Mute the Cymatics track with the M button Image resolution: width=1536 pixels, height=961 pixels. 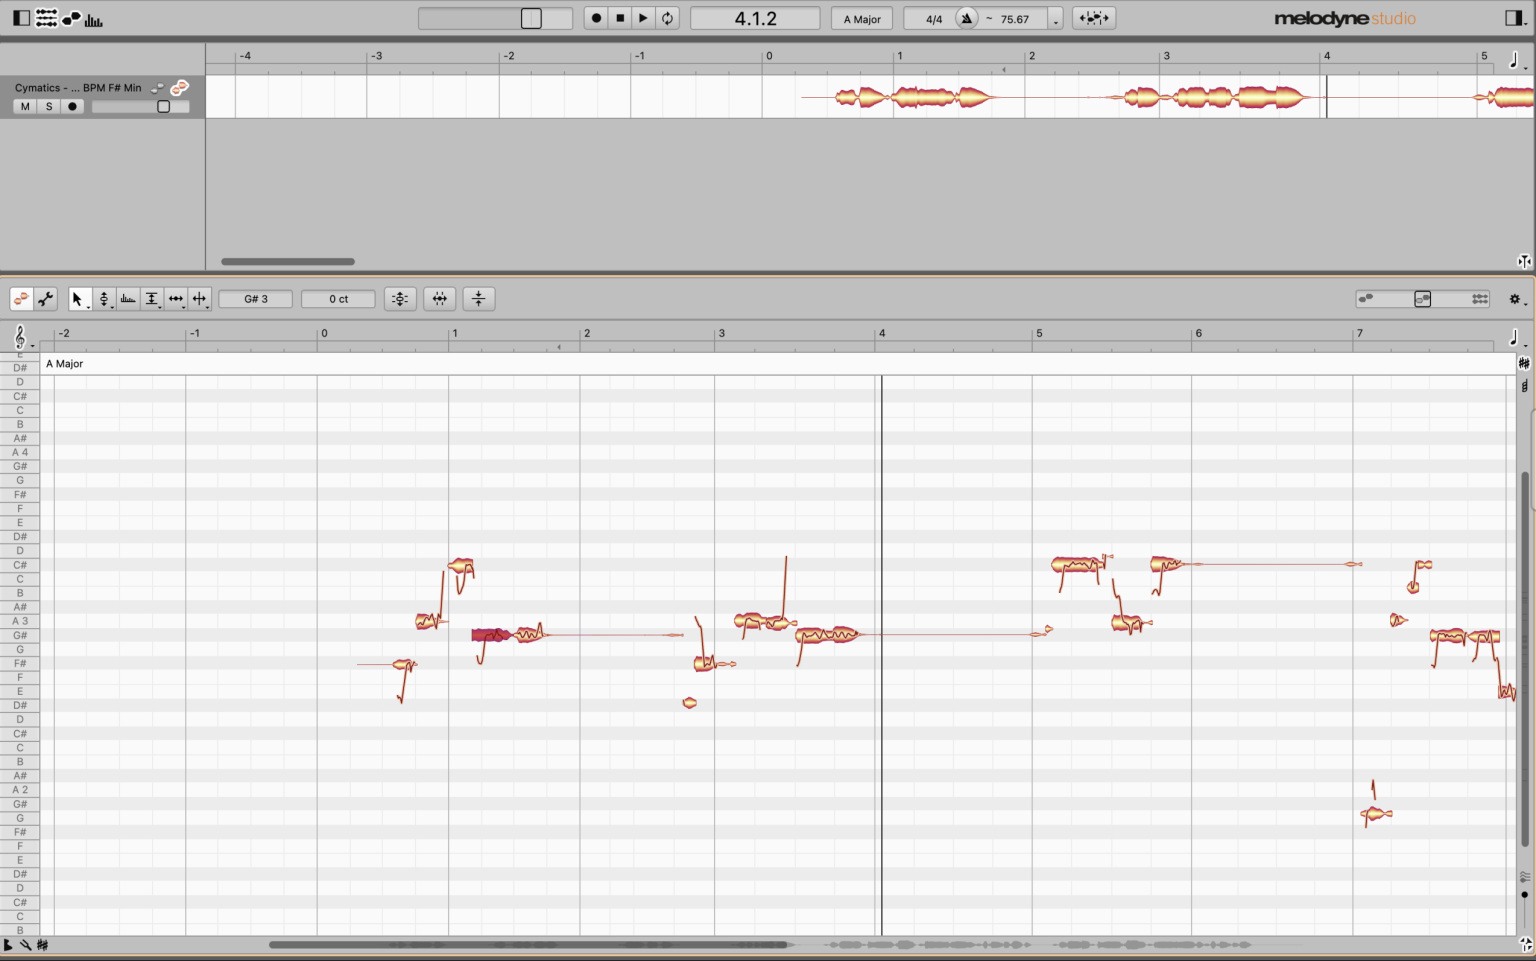click(24, 106)
